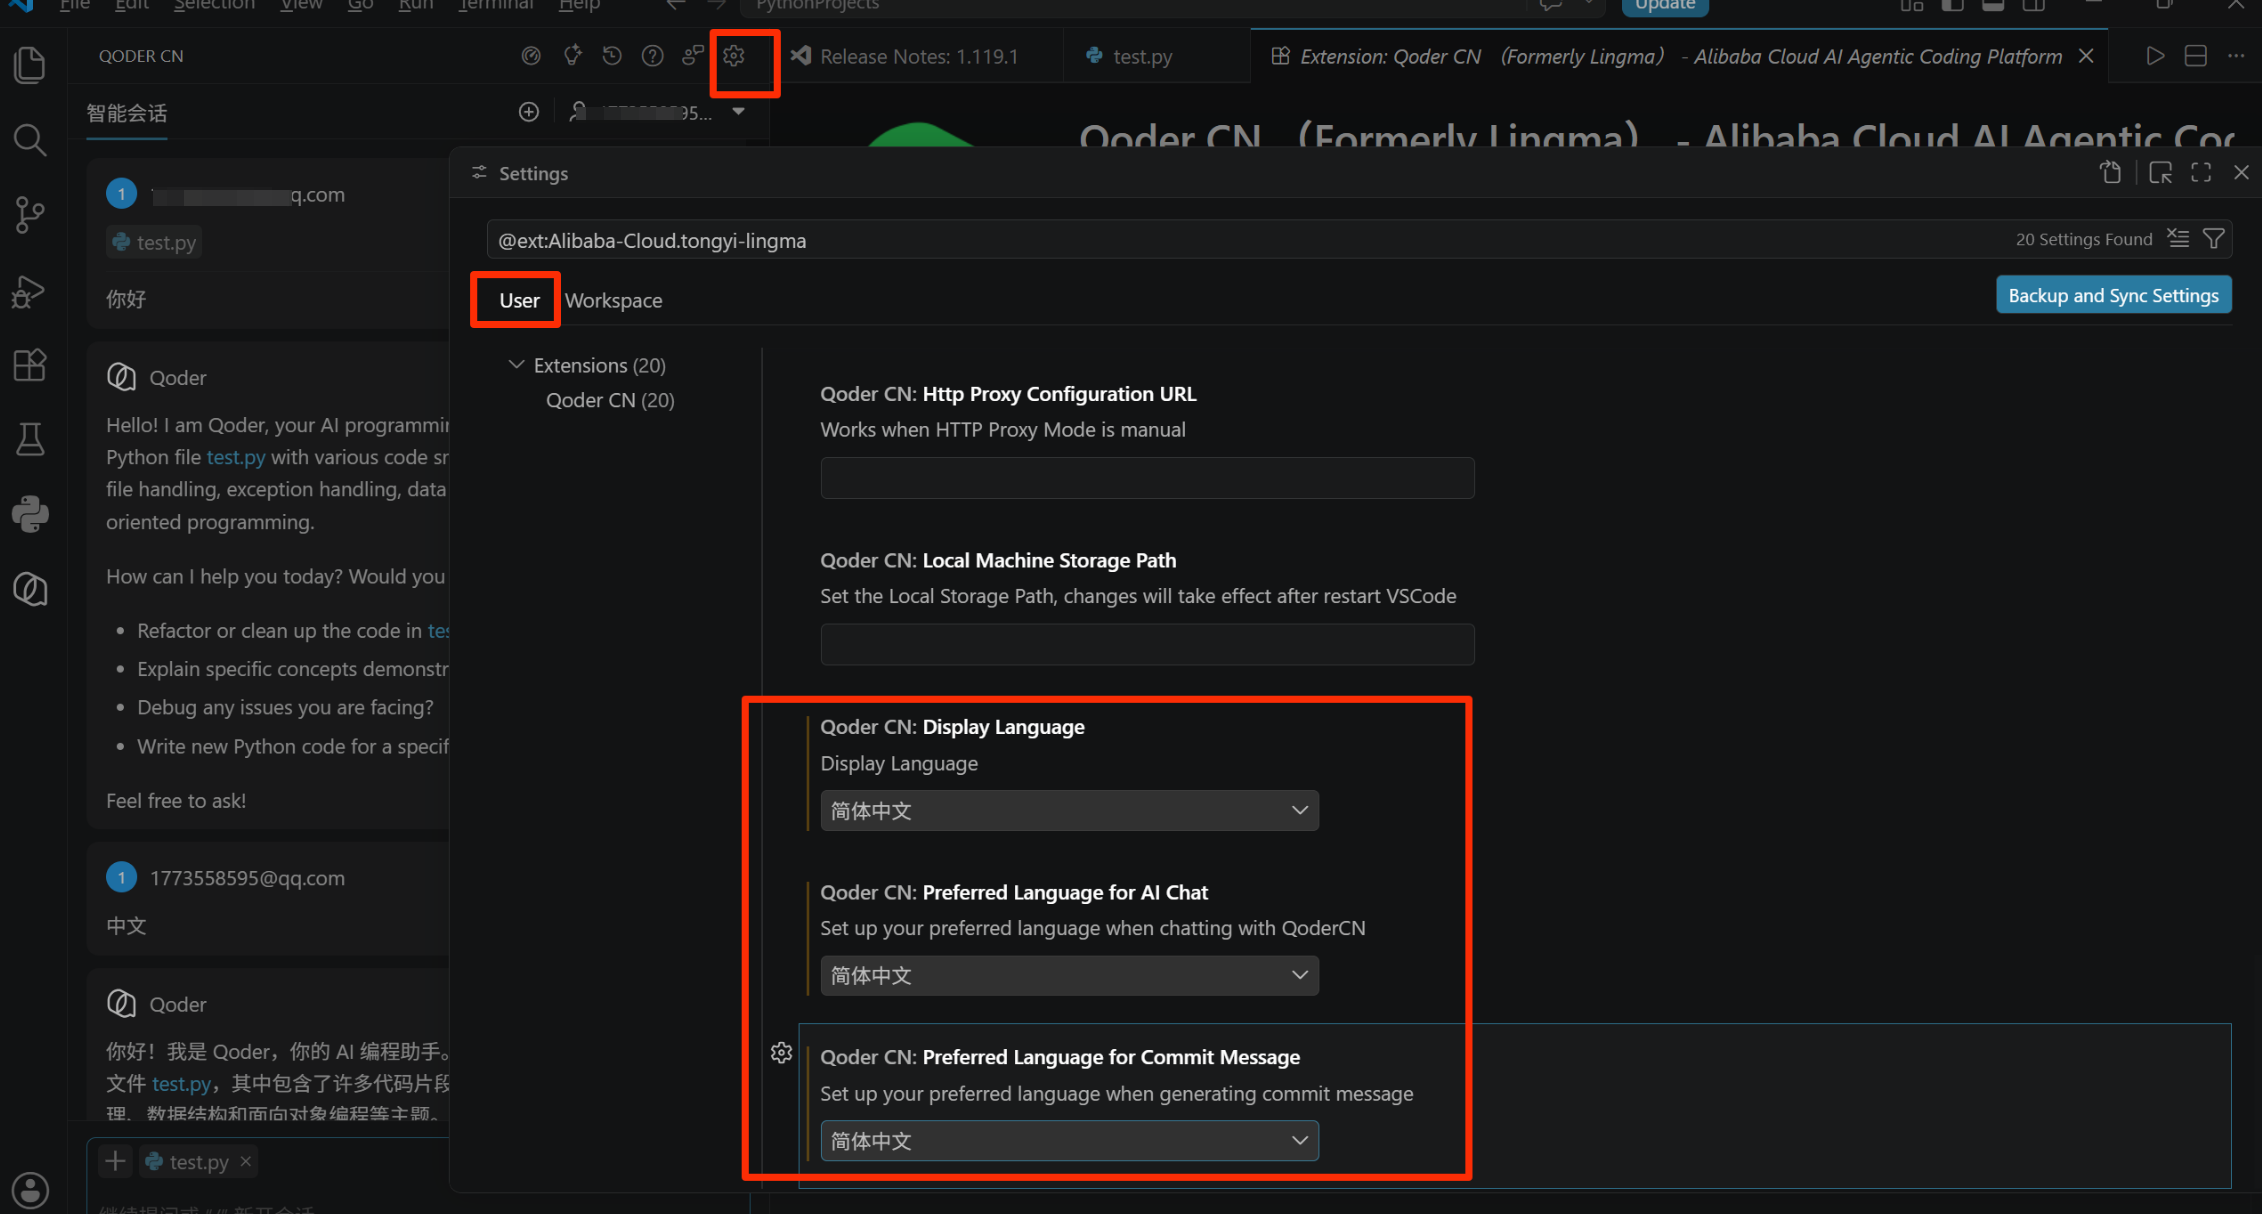Clear the settings search input
Viewport: 2262px width, 1214px height.
[x=2178, y=239]
